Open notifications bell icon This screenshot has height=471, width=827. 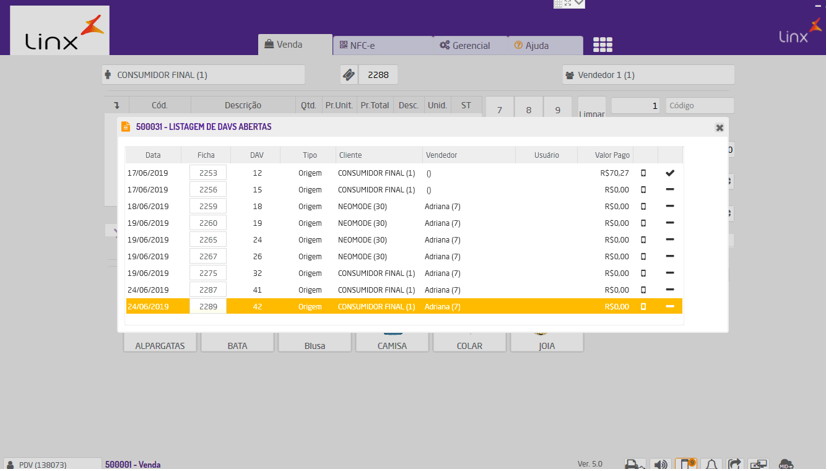[x=711, y=464]
